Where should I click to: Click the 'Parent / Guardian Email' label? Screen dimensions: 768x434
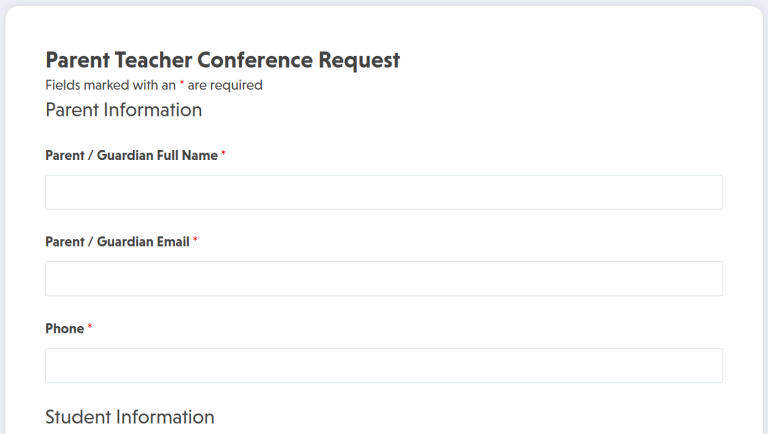pos(117,242)
